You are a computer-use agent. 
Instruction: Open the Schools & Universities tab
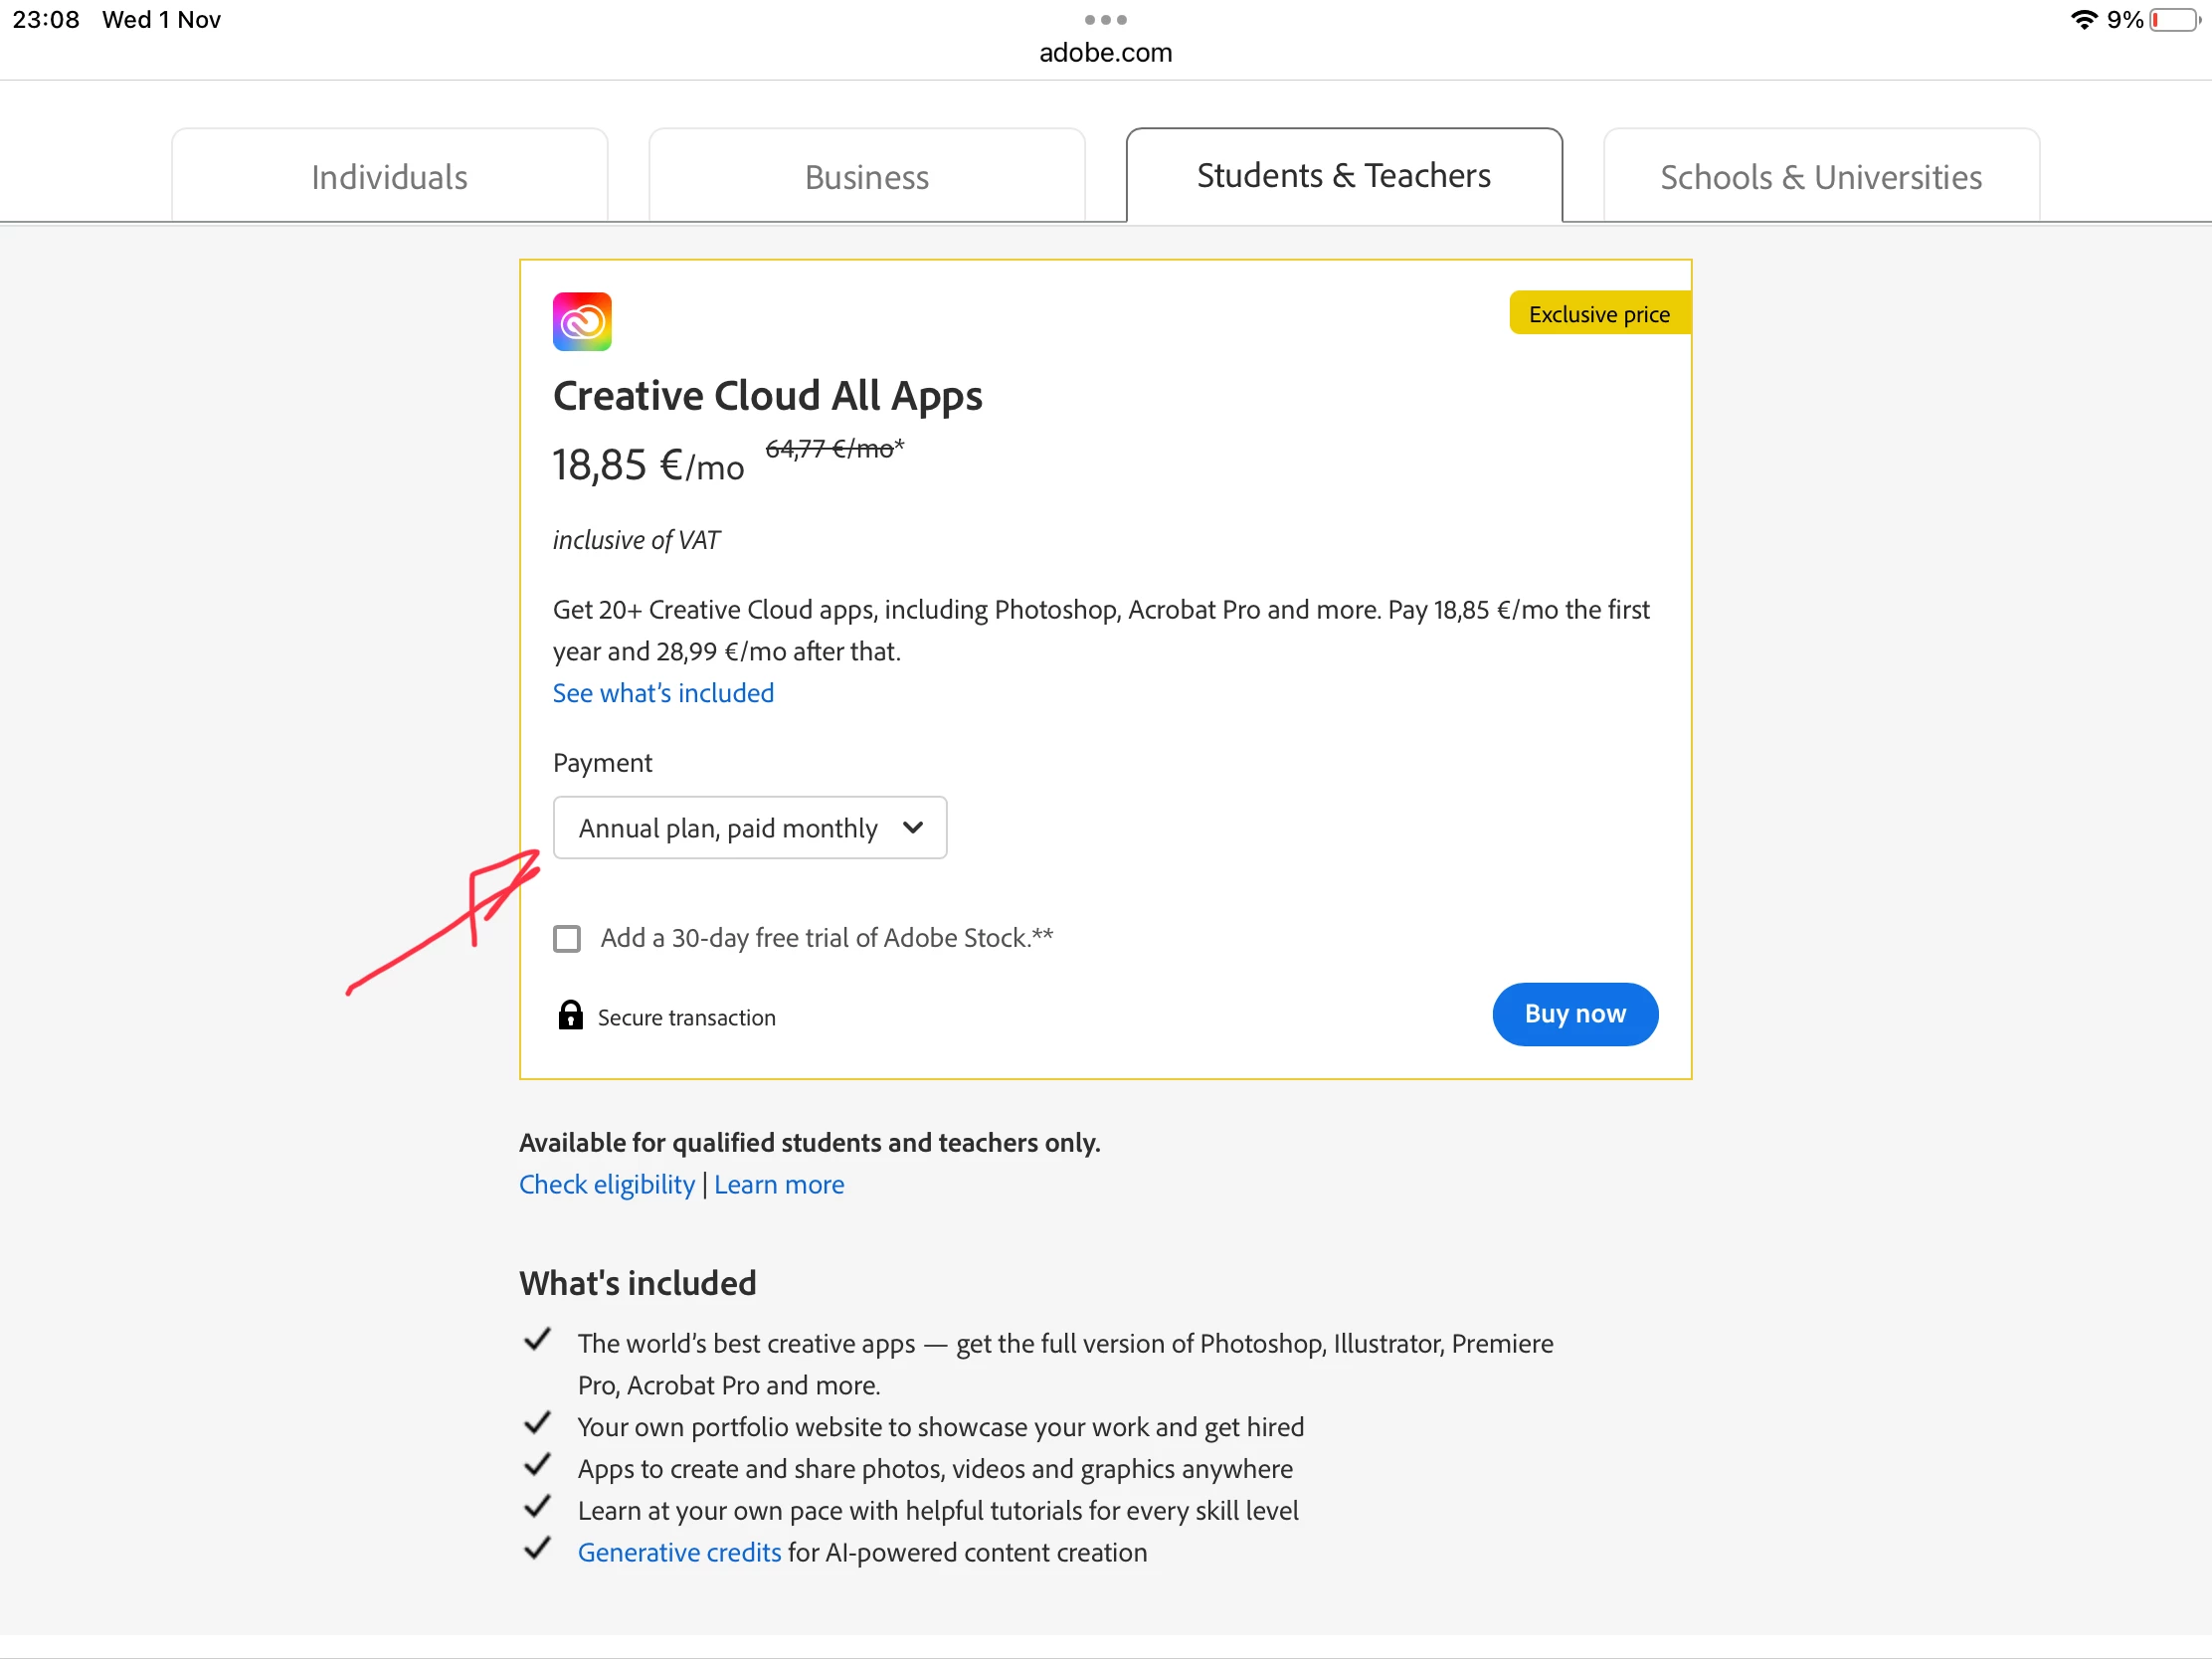click(x=1820, y=177)
